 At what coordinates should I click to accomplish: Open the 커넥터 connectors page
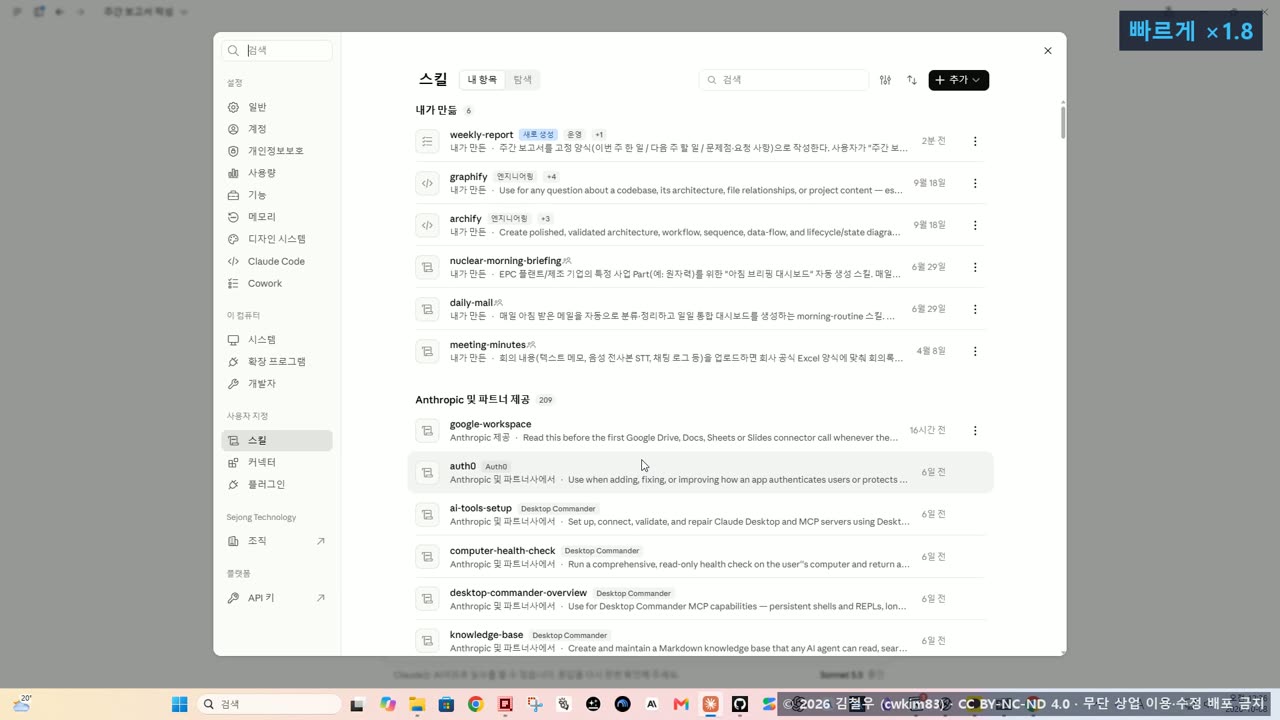[x=276, y=462]
